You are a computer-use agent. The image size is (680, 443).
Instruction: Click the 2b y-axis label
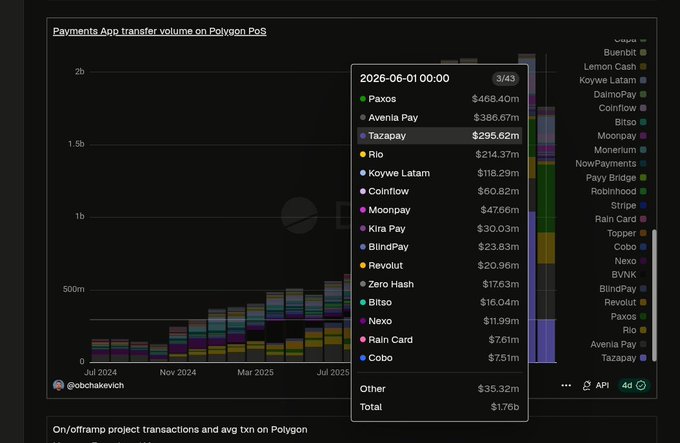79,72
